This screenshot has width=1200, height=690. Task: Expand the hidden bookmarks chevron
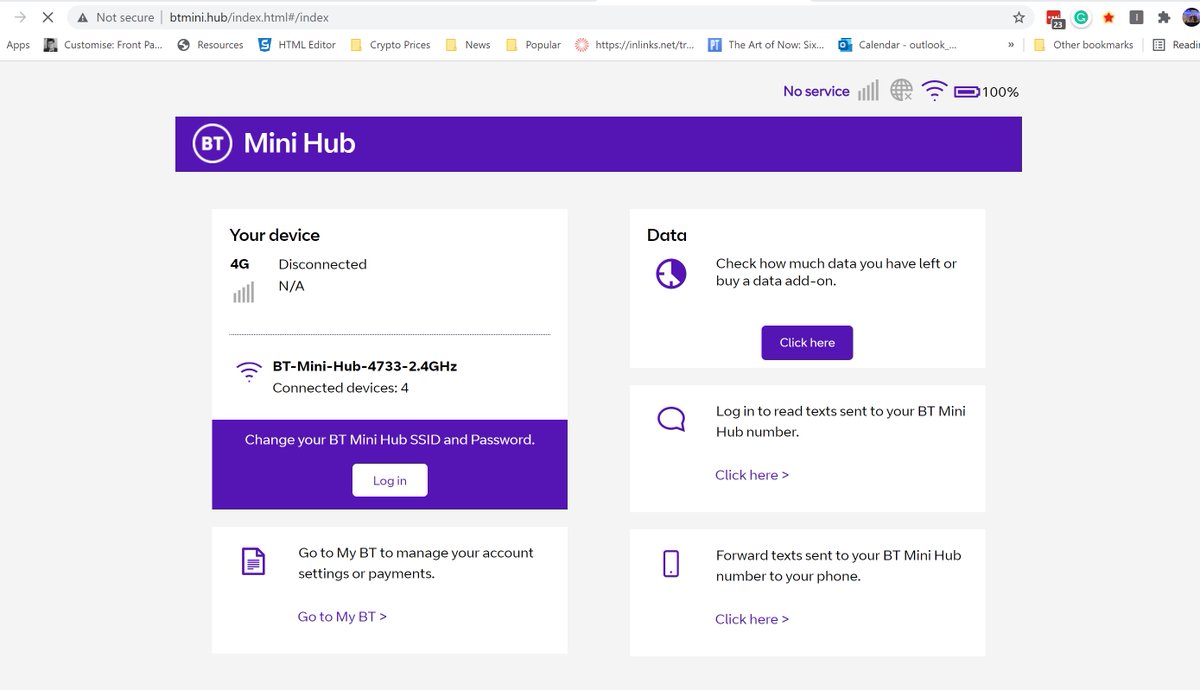pos(1011,45)
